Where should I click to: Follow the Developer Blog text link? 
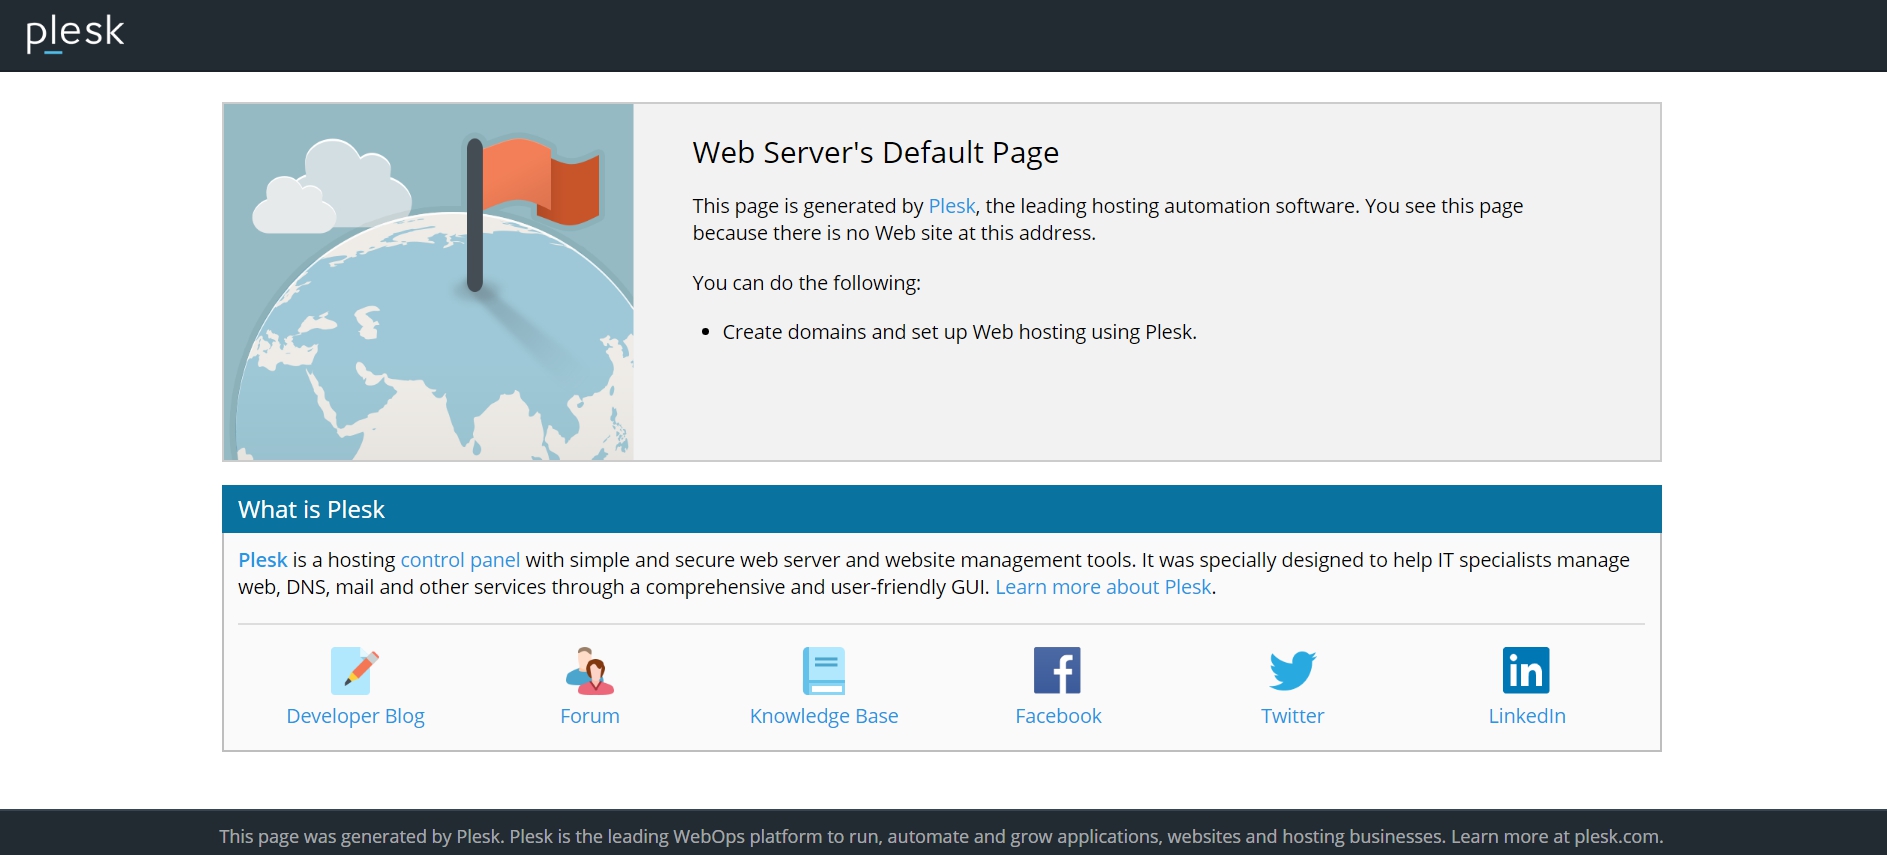click(355, 716)
